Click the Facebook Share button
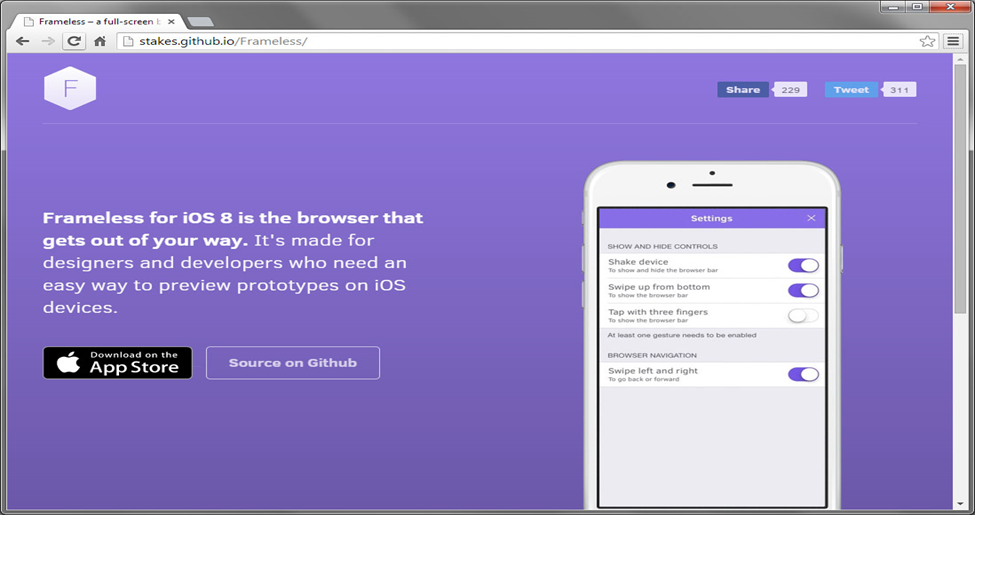The image size is (983, 567). pos(743,90)
